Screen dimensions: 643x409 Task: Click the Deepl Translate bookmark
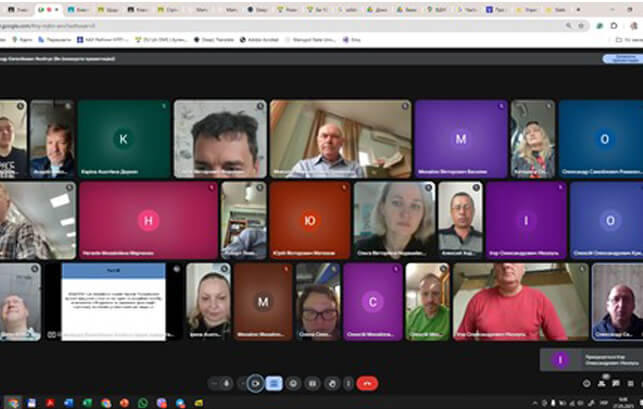(210, 39)
